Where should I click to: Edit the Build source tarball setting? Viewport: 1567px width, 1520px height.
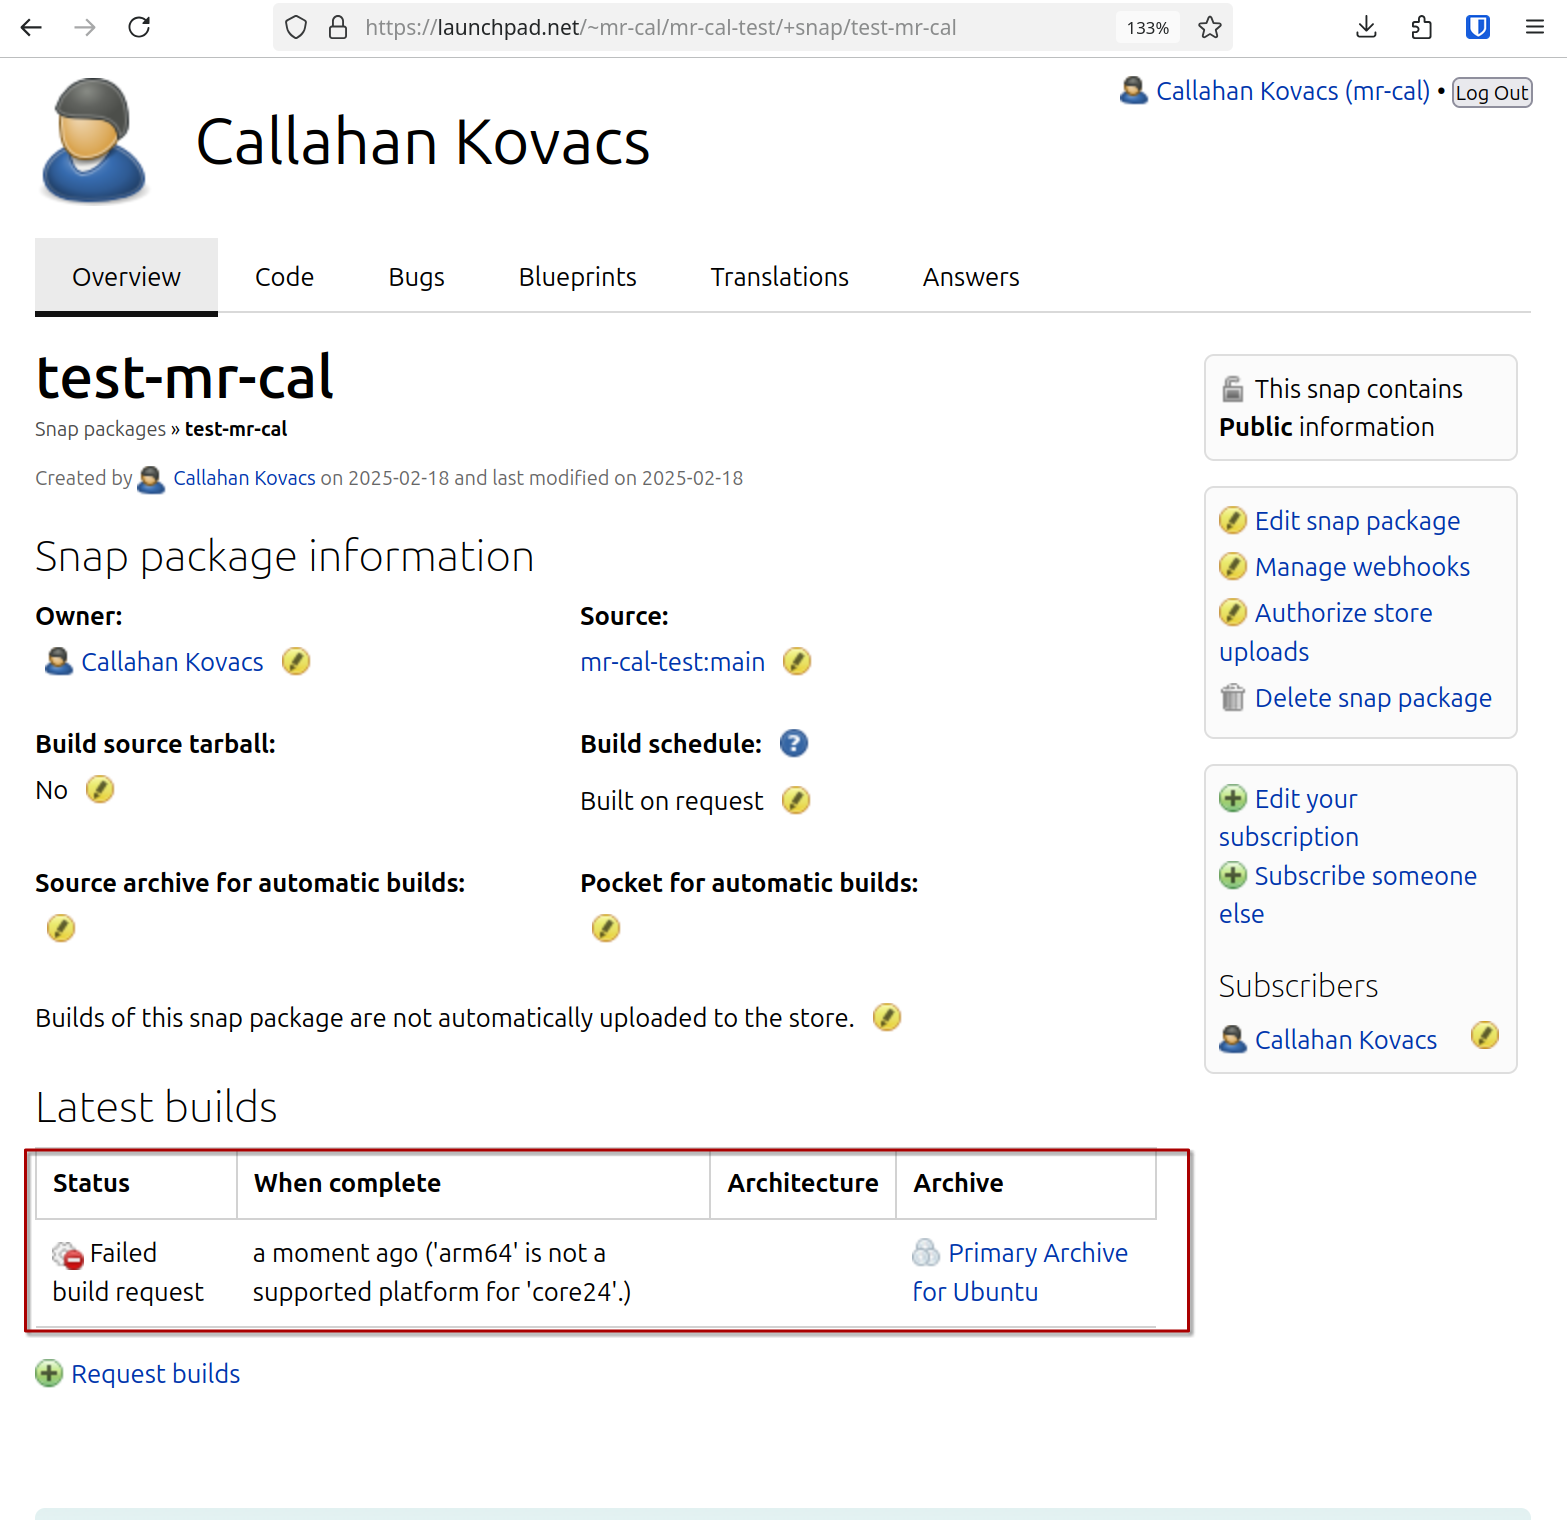[x=100, y=789]
